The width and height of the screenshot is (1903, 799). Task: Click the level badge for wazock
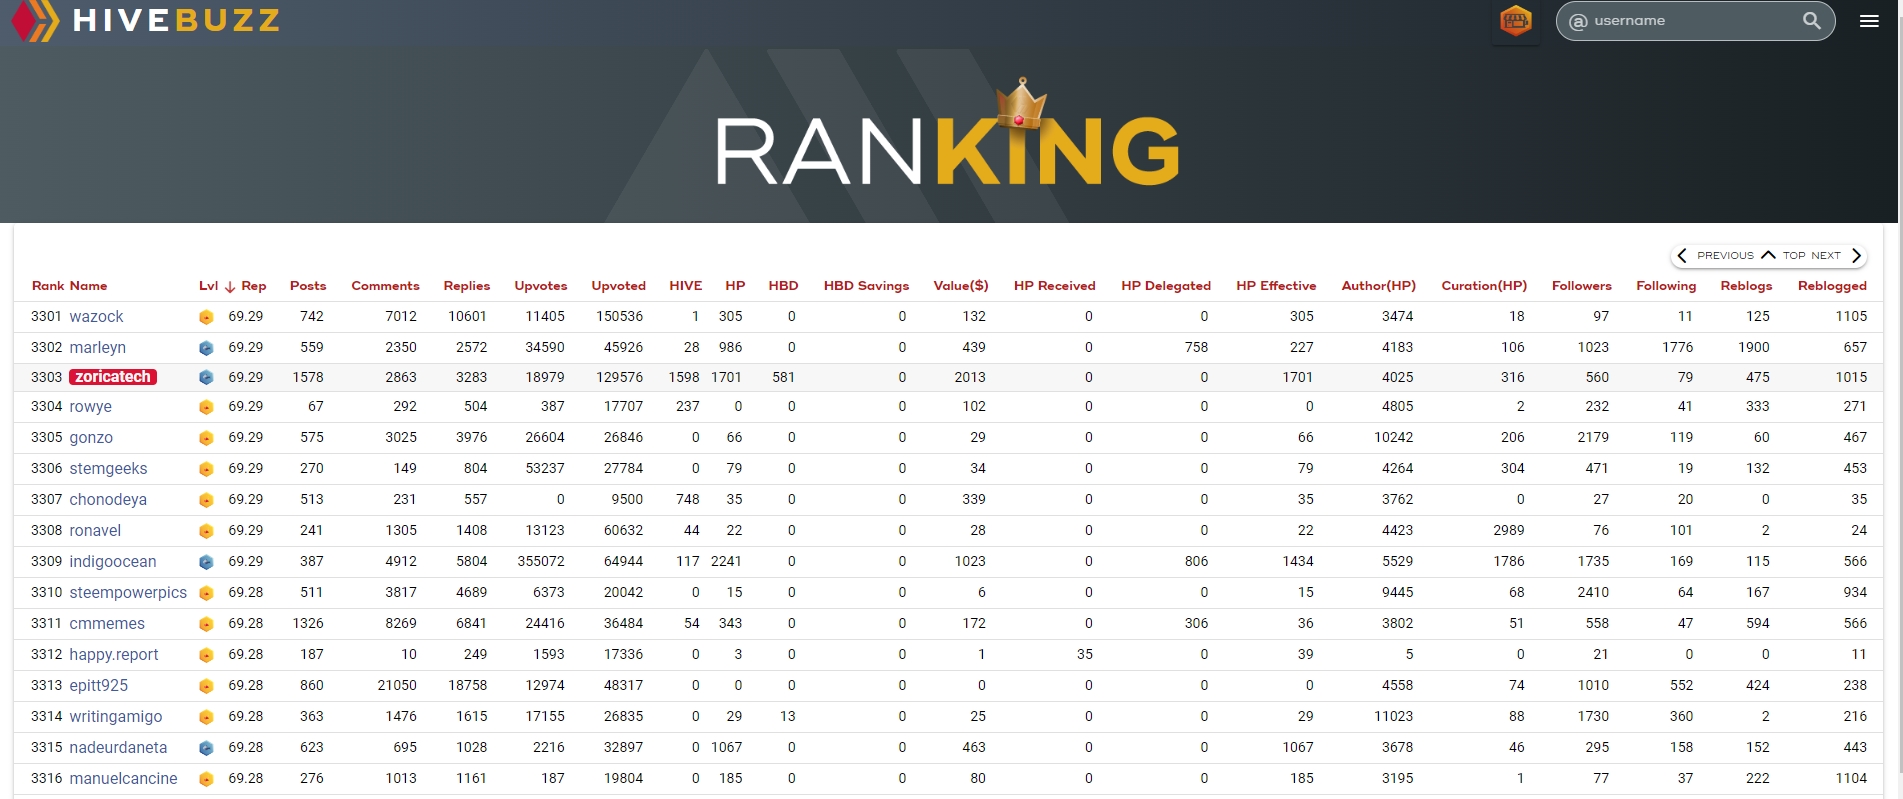pyautogui.click(x=206, y=317)
